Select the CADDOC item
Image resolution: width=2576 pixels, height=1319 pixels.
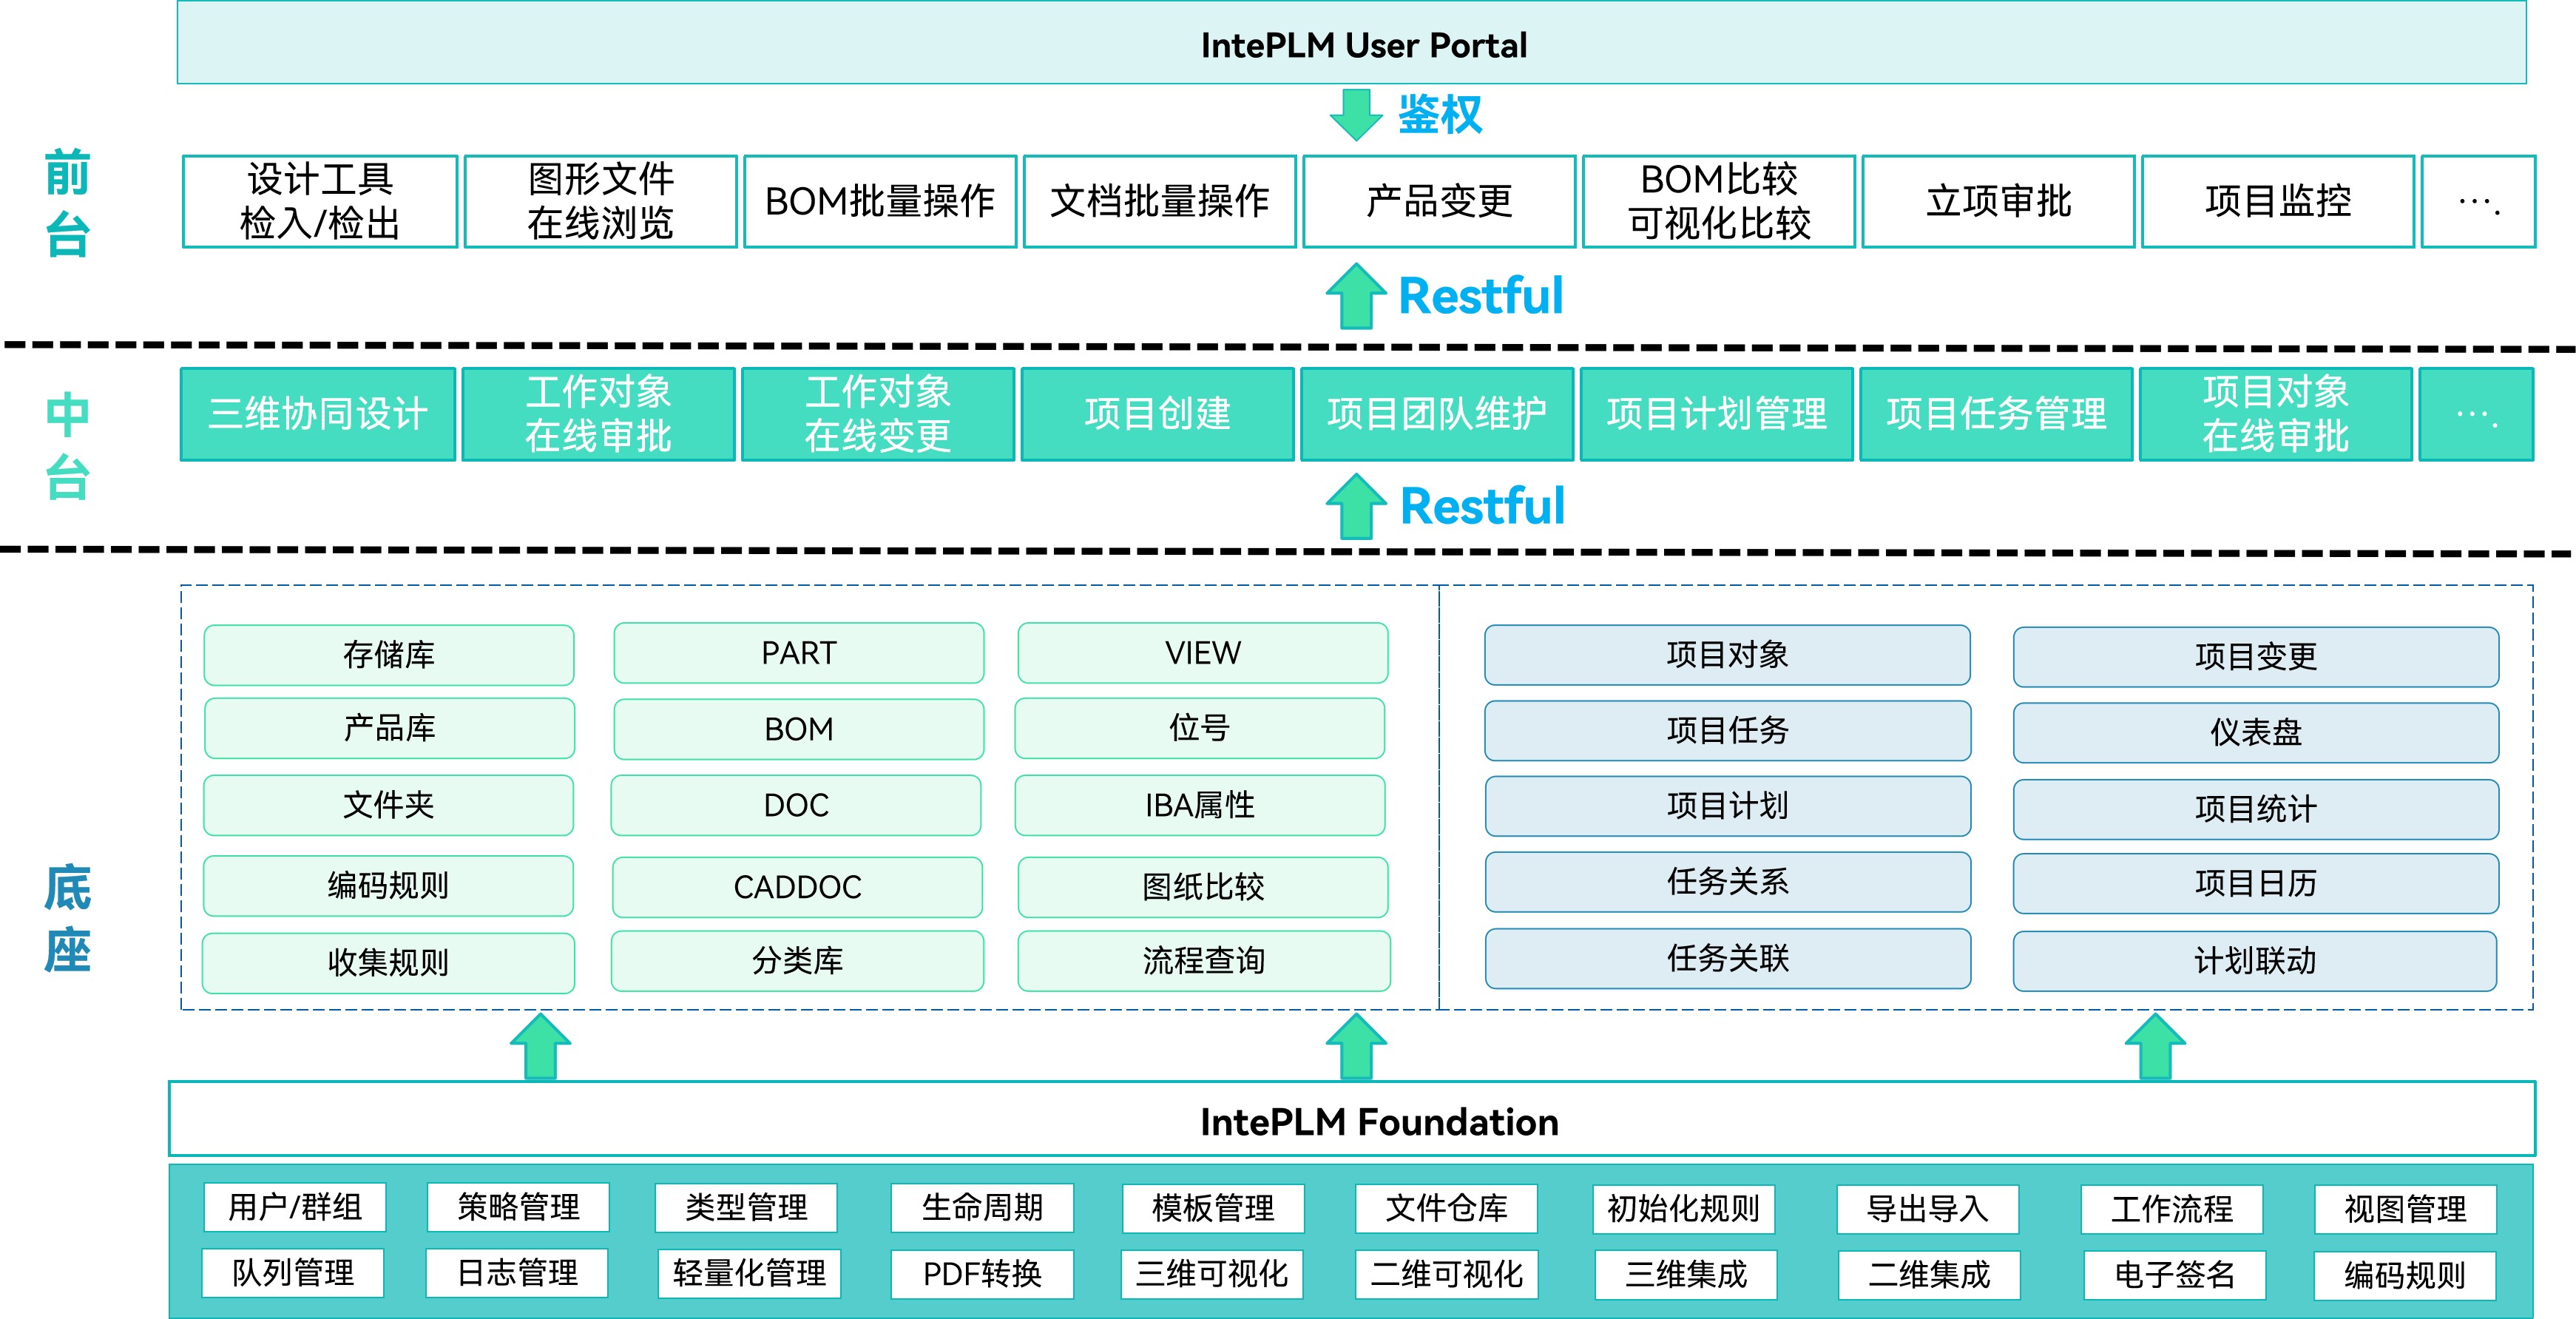[797, 887]
